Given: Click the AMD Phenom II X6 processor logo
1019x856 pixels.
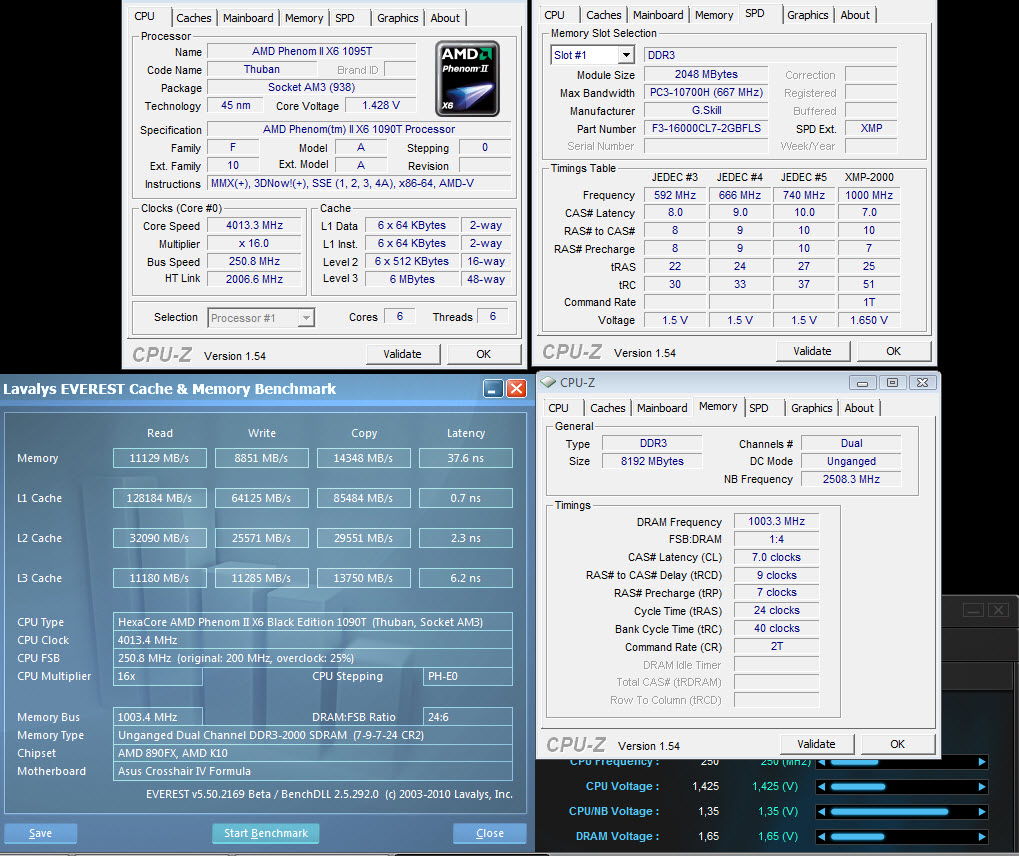Looking at the screenshot, I should [x=467, y=79].
